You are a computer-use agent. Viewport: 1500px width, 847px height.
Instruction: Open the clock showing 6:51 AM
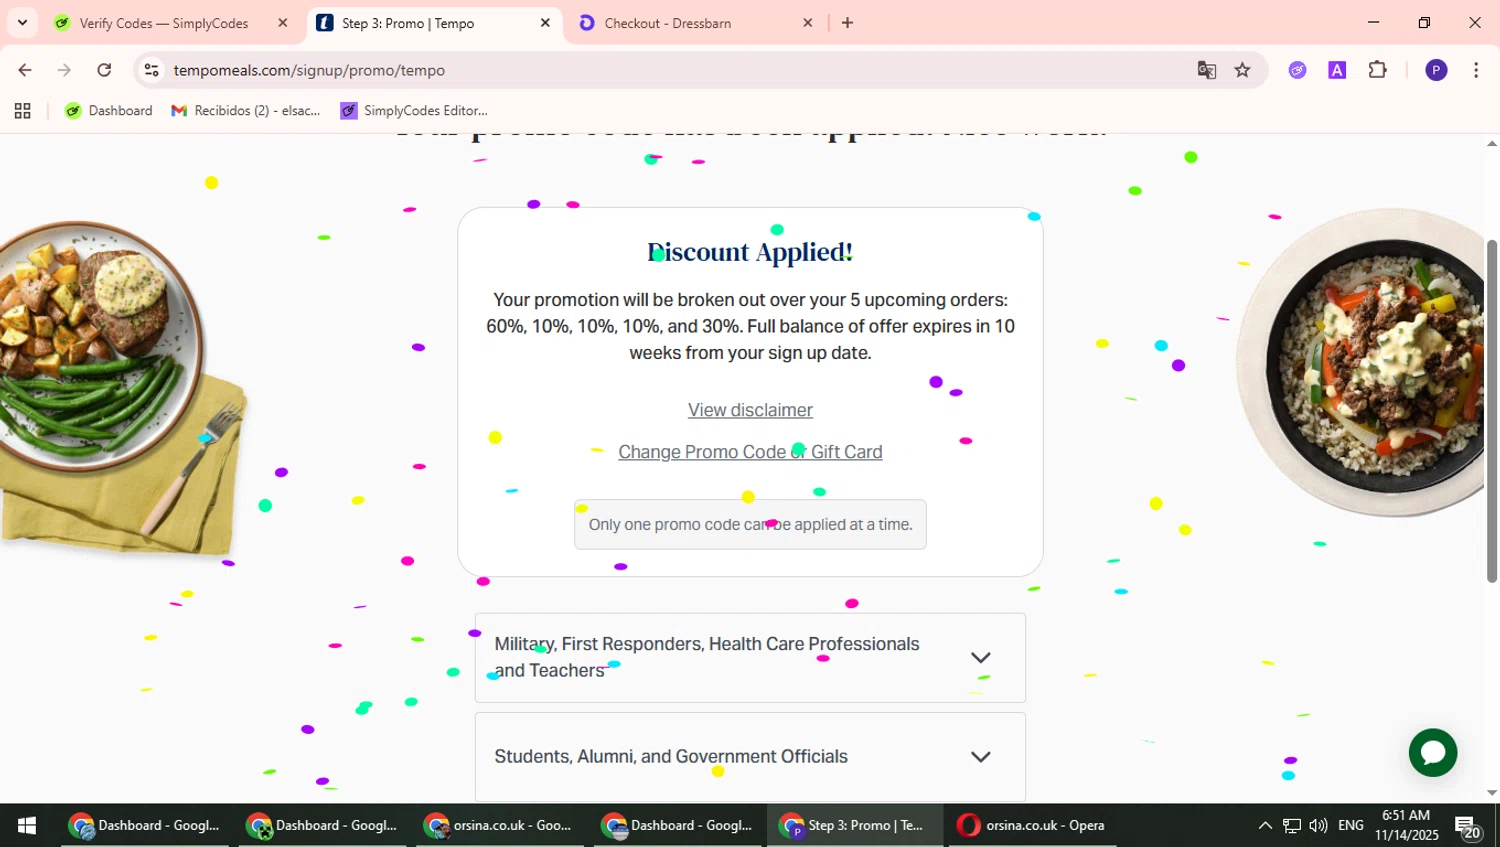click(x=1406, y=826)
